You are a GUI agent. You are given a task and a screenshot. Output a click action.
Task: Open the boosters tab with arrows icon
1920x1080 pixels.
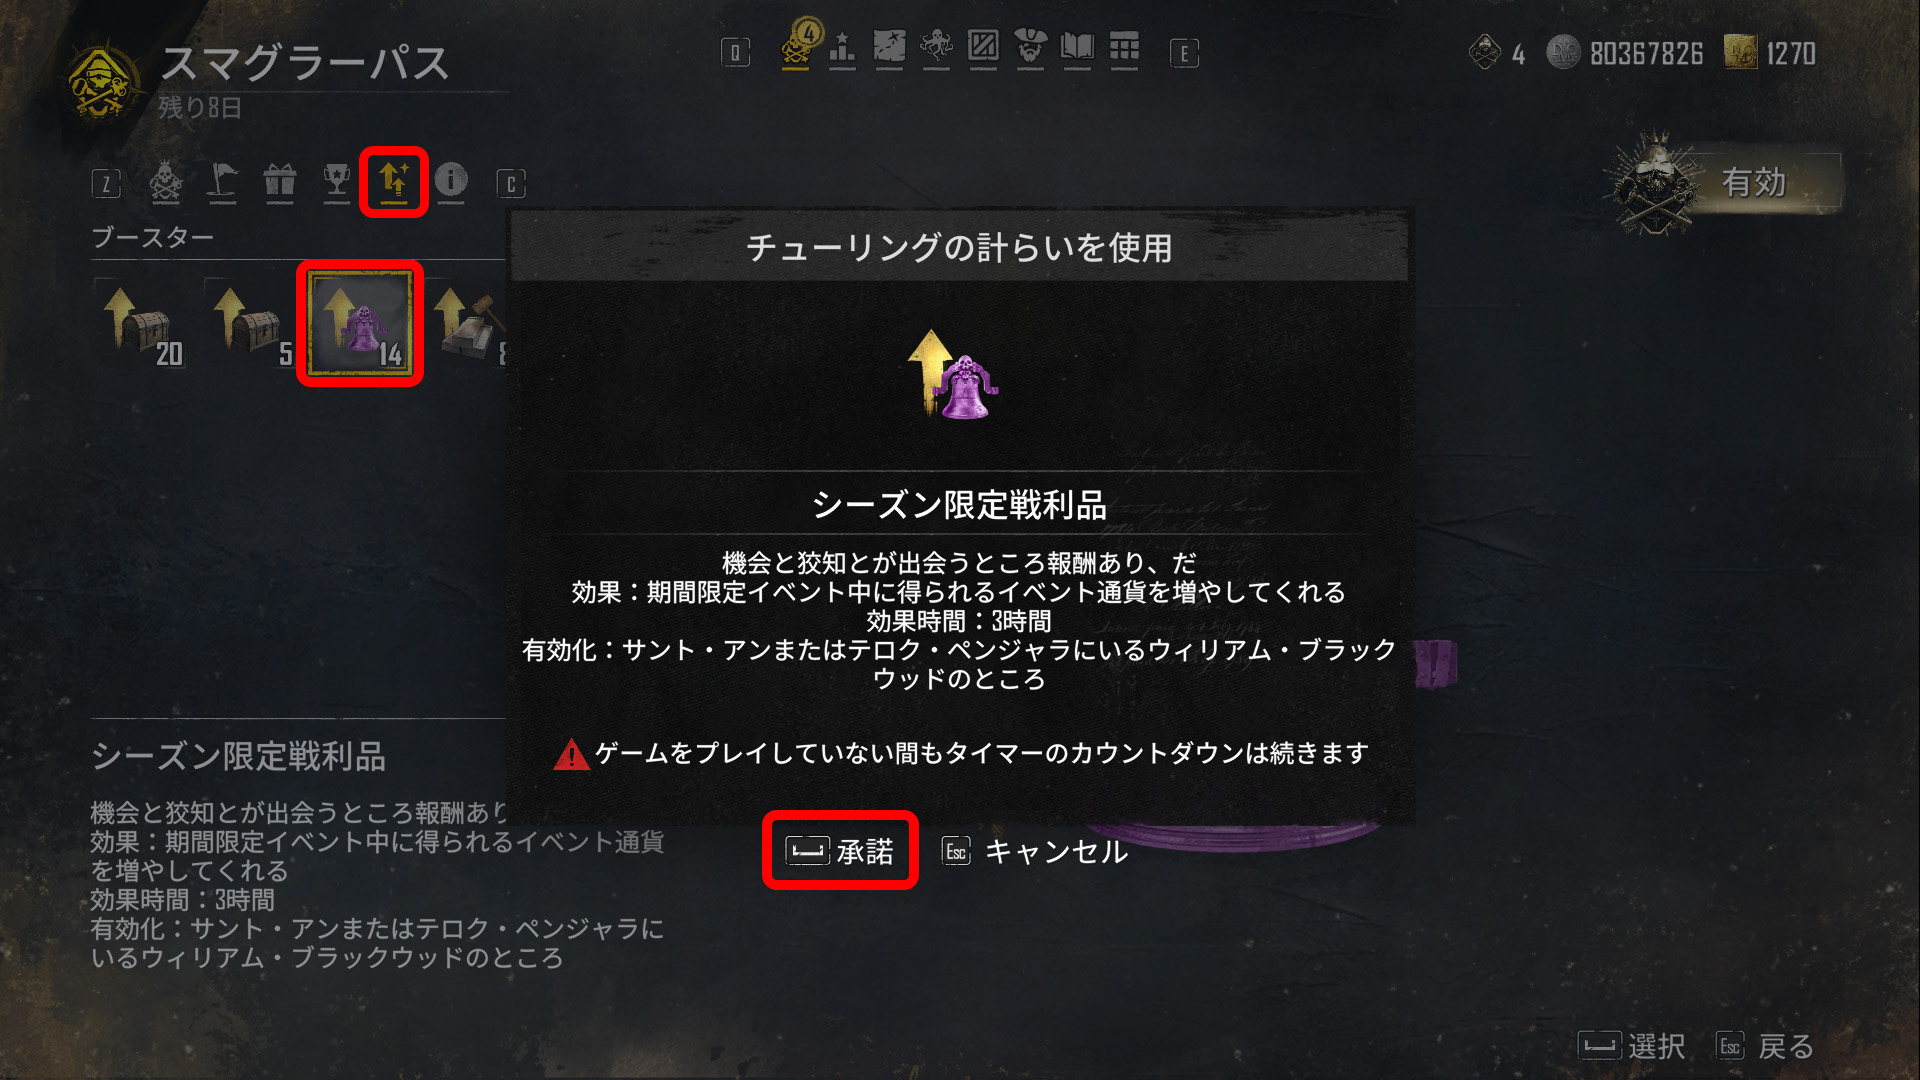[394, 181]
